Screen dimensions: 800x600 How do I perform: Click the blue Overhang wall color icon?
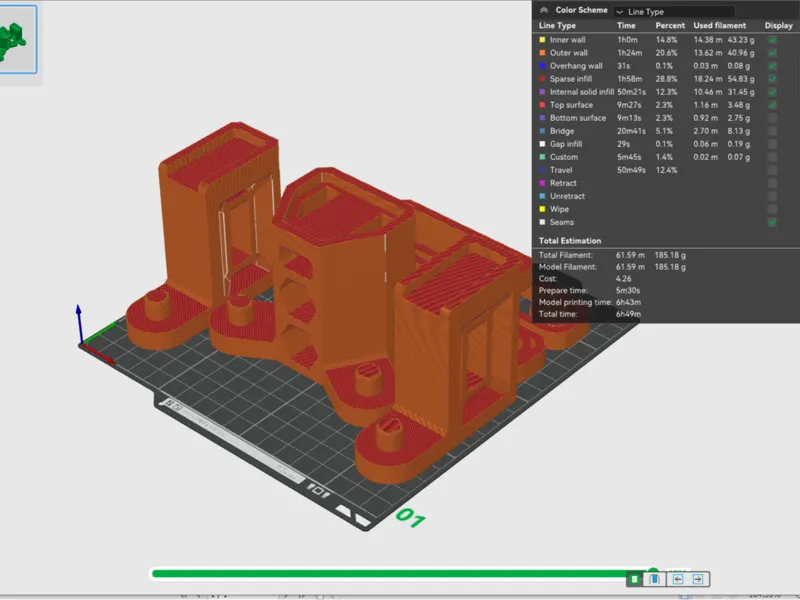click(542, 66)
